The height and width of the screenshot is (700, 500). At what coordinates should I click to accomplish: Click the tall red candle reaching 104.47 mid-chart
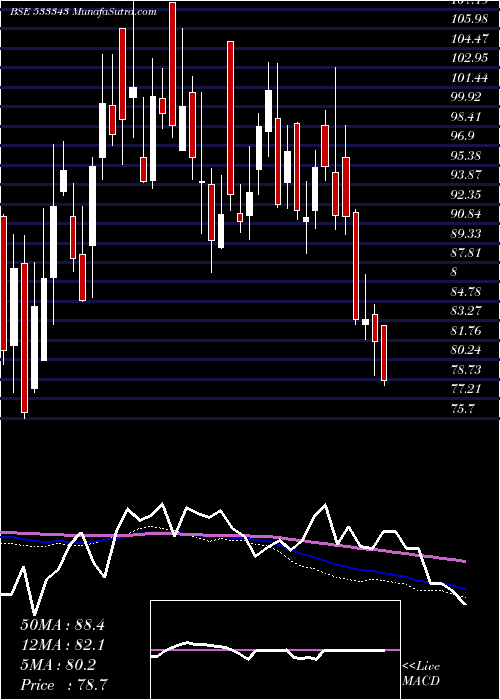click(x=230, y=118)
